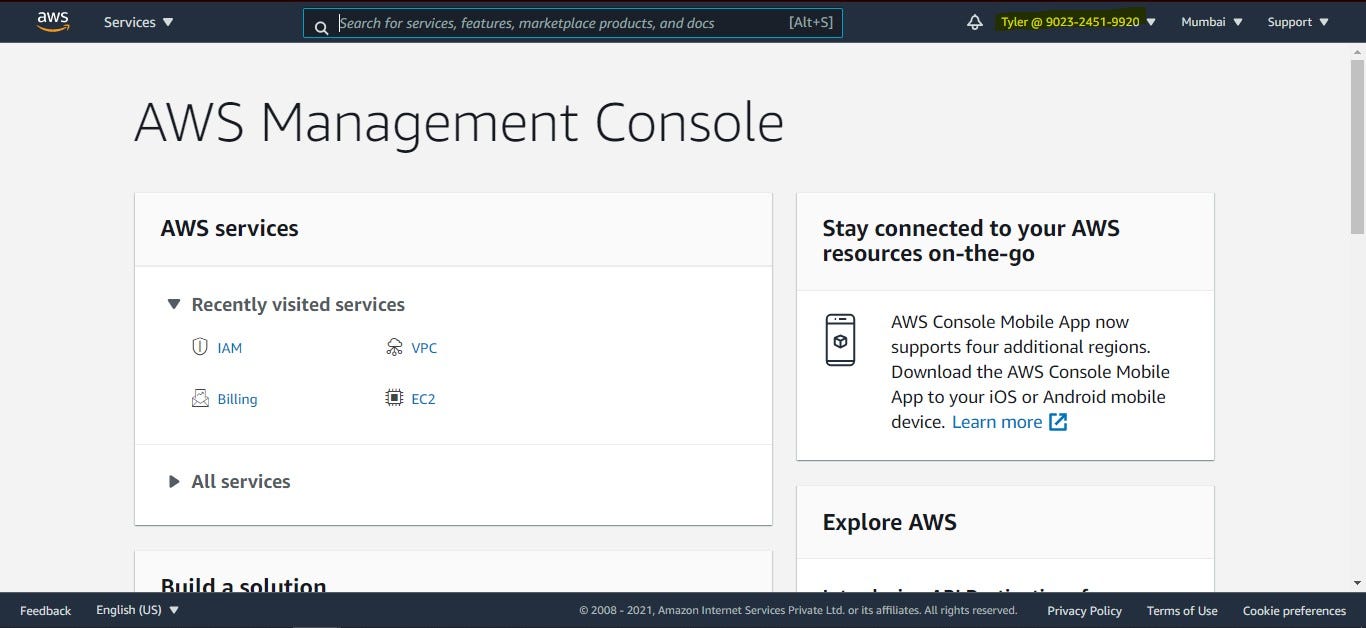Screen dimensions: 1366x628
Task: Click the AWS Management Console heading
Action: [x=459, y=123]
